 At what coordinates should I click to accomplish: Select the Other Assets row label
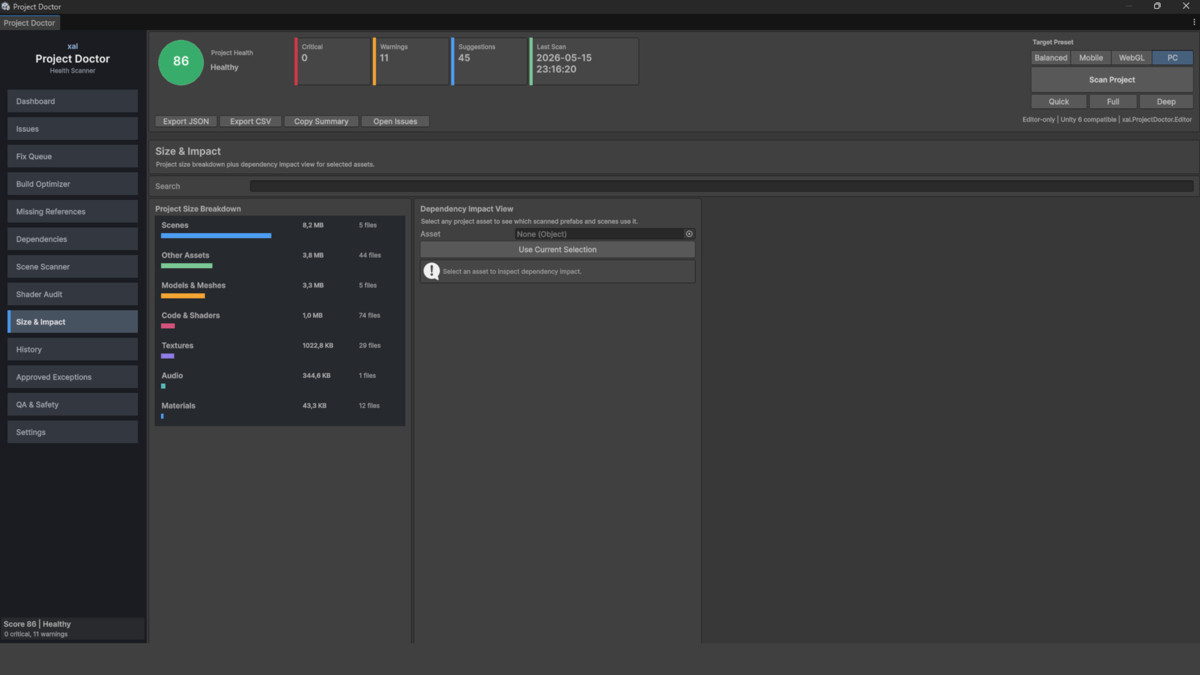click(x=186, y=255)
